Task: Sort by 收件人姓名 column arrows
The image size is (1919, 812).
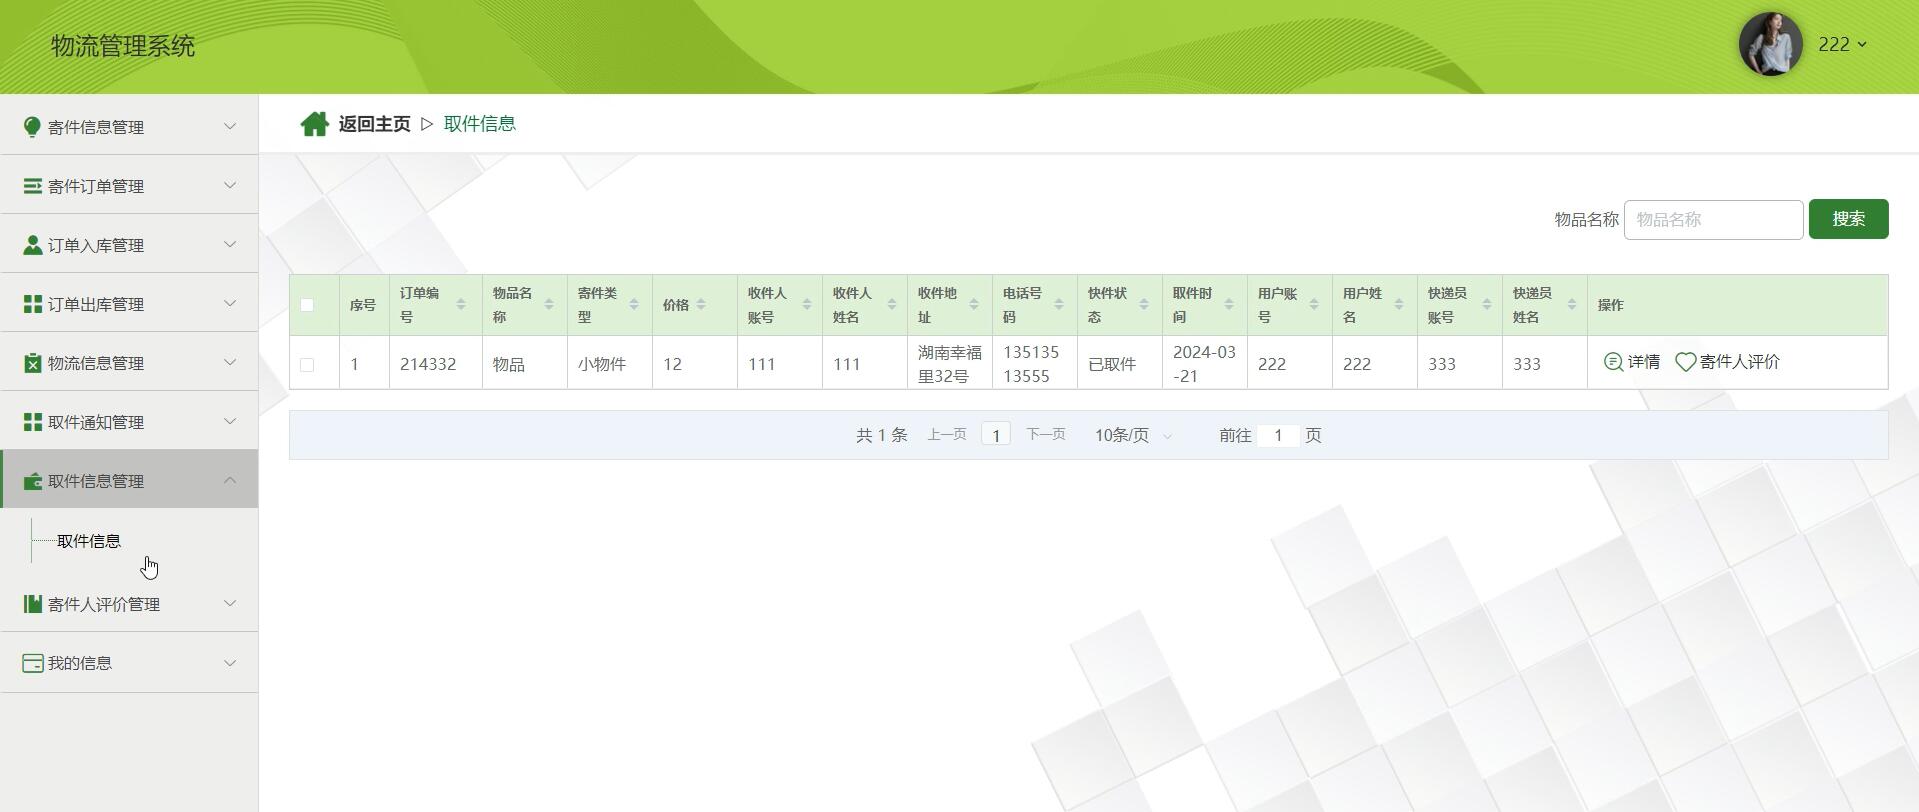Action: coord(891,304)
